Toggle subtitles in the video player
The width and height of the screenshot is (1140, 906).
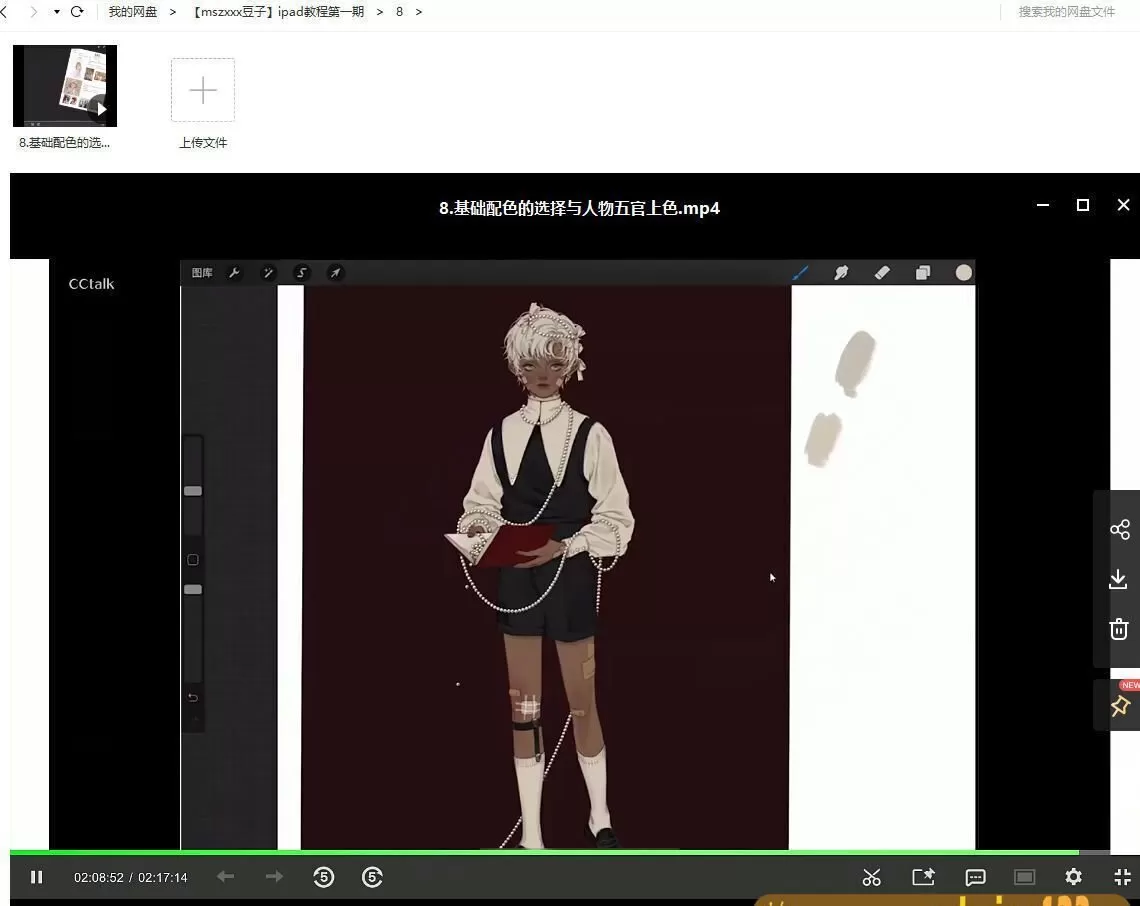1023,877
